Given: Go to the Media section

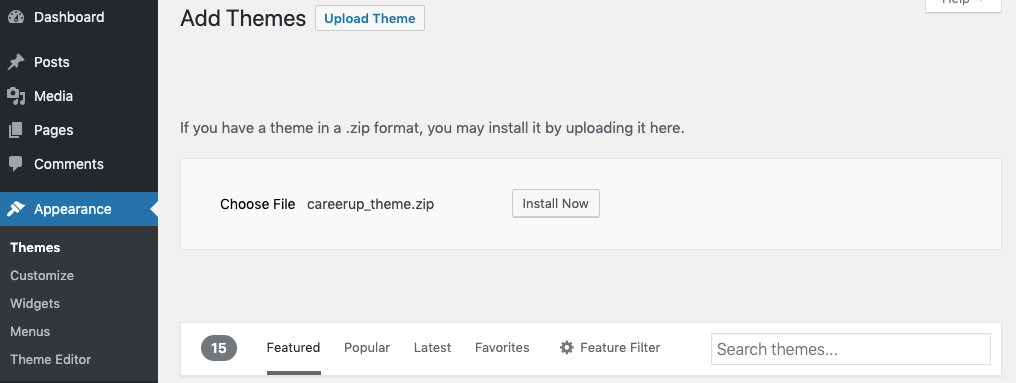Looking at the screenshot, I should tap(79, 97).
